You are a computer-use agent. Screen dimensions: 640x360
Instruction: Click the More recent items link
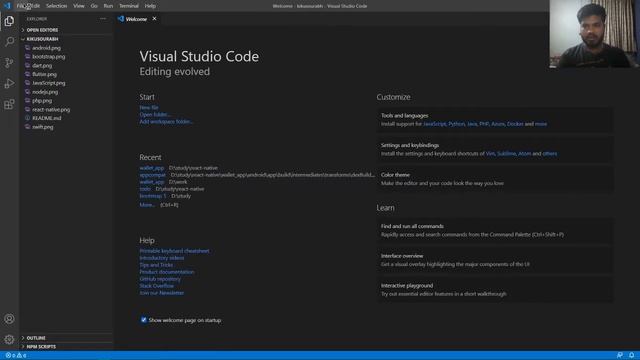click(147, 205)
